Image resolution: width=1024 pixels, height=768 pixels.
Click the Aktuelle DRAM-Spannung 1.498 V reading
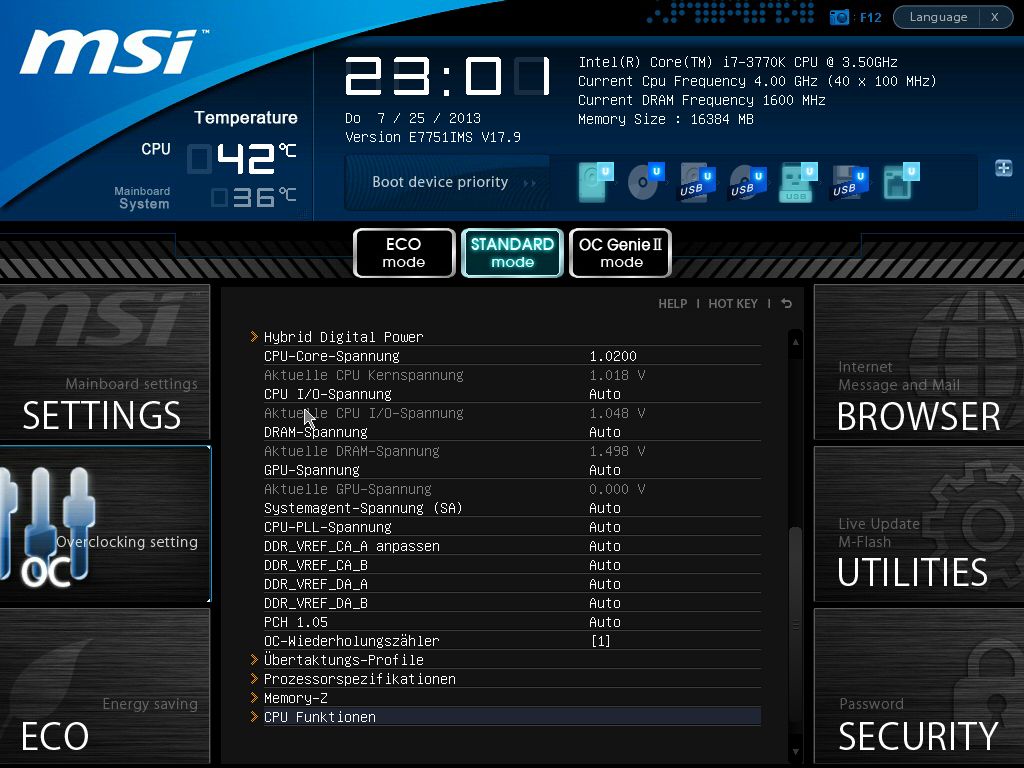617,451
